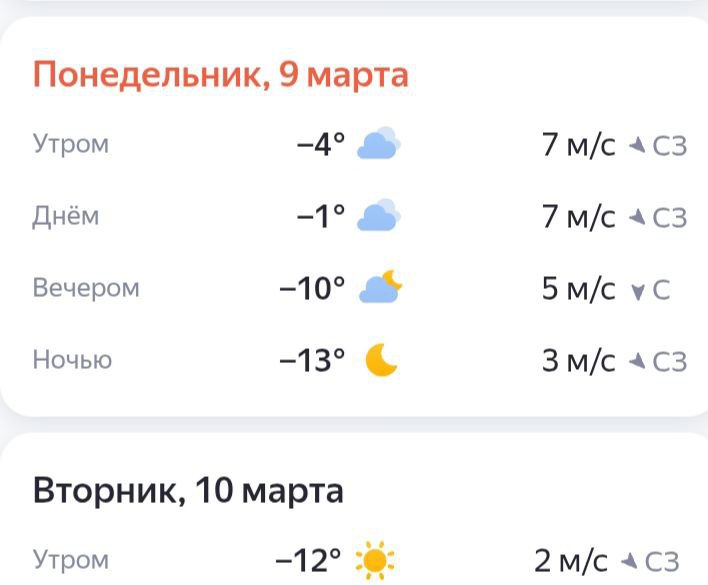This screenshot has height=585, width=708.
Task: Select the Ночью label under Monday
Action: coord(72,360)
